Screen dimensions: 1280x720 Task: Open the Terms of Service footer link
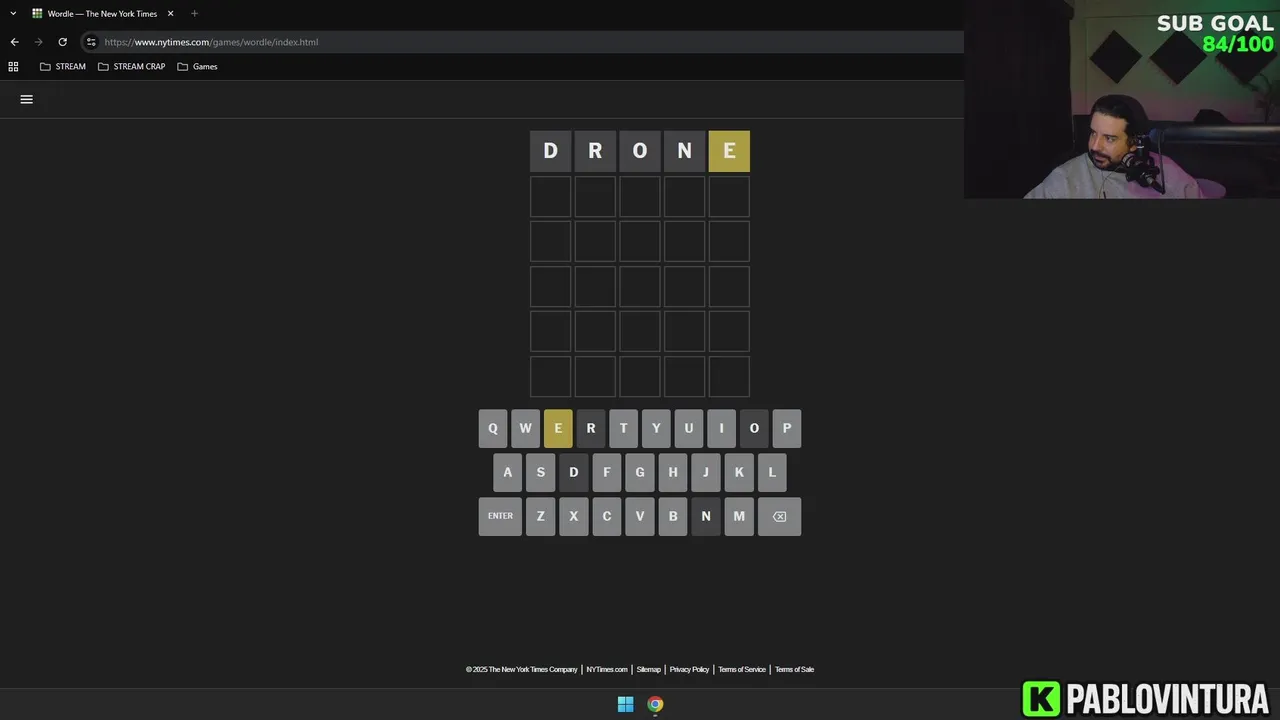point(742,669)
